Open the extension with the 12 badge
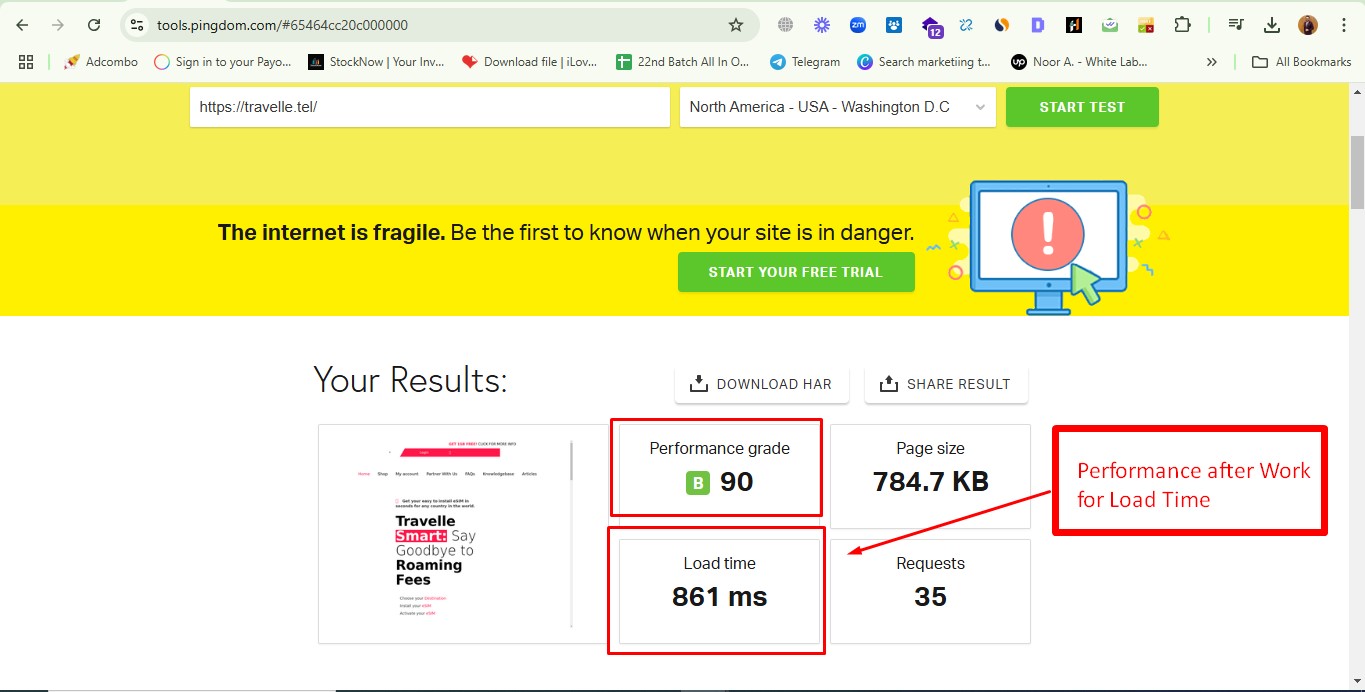The image size is (1365, 692). click(931, 26)
